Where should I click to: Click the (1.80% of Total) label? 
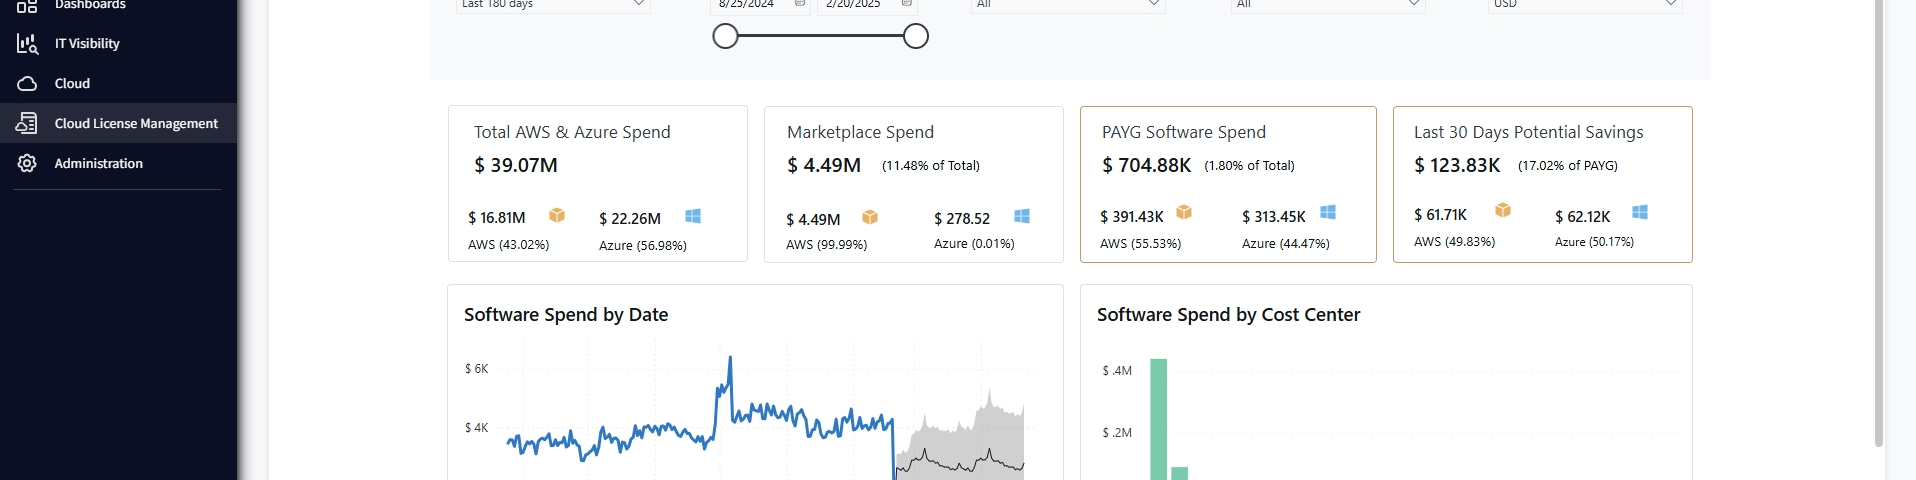[x=1249, y=166]
